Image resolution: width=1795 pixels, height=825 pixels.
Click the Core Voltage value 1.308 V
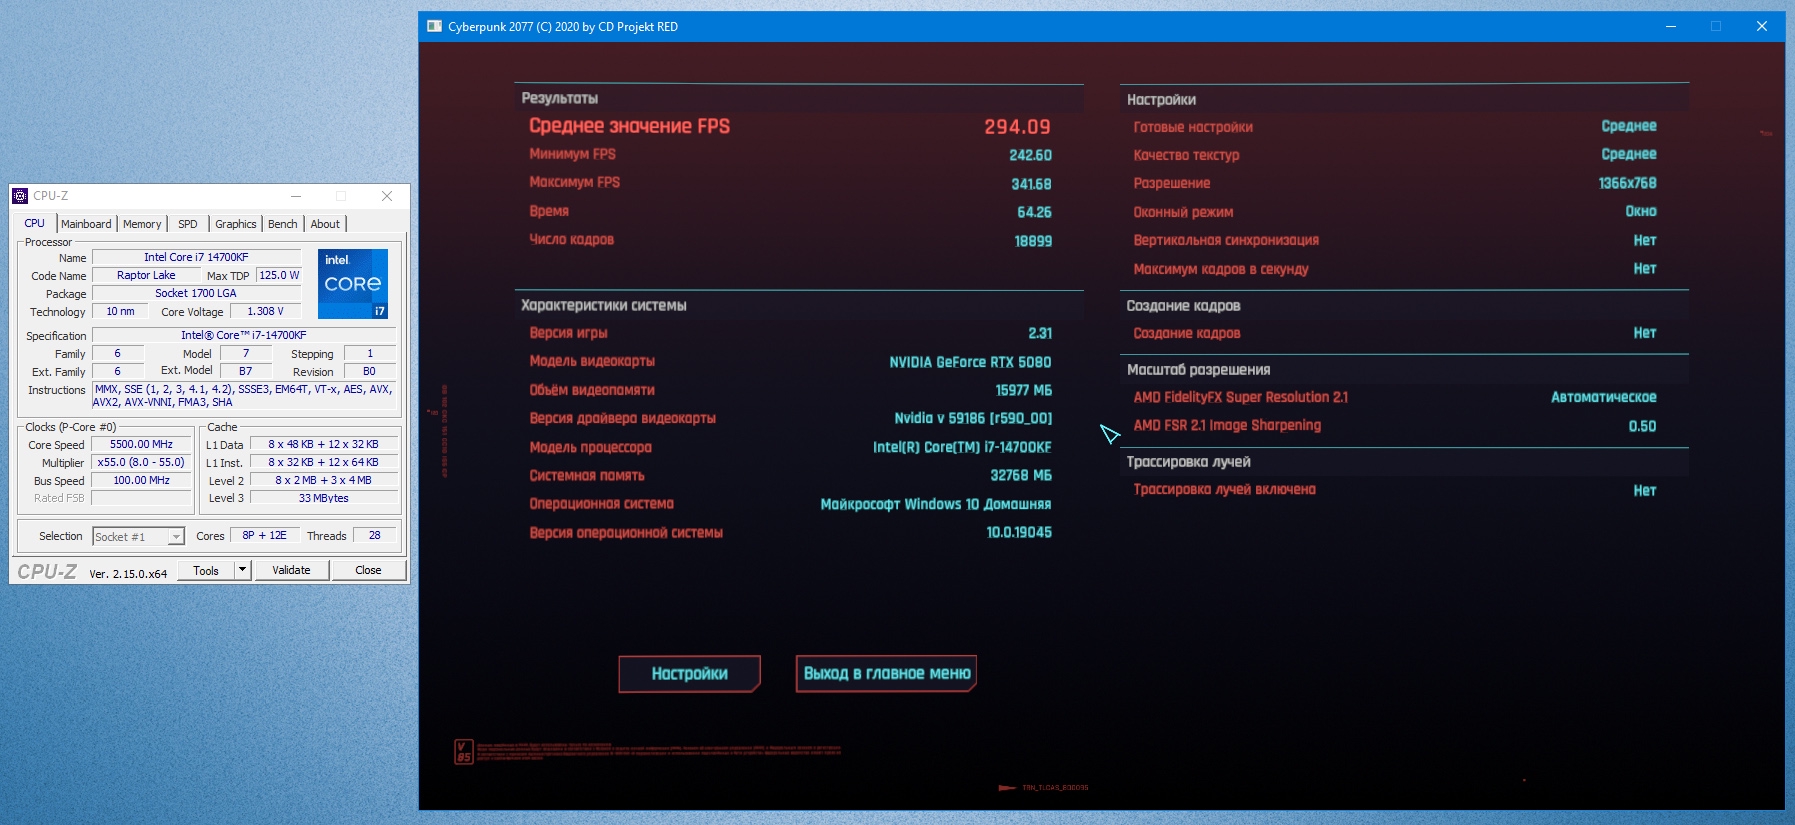coord(265,311)
